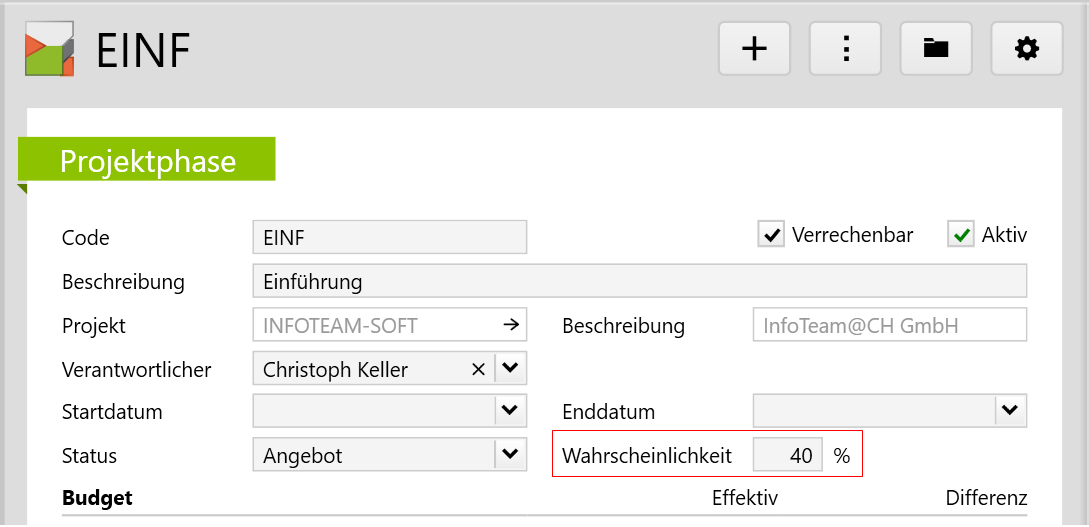Open the folder icon button
This screenshot has height=527, width=1089.
(x=936, y=48)
